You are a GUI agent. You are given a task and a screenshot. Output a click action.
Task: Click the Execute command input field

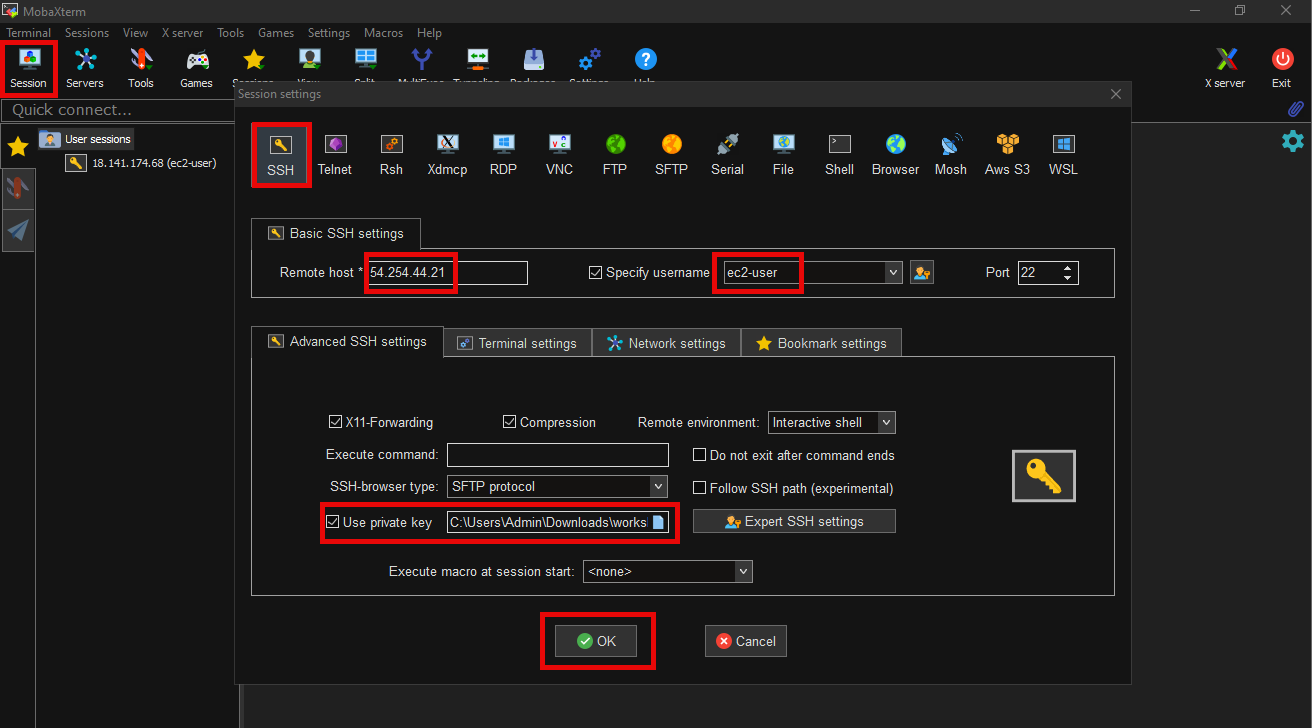tap(558, 455)
